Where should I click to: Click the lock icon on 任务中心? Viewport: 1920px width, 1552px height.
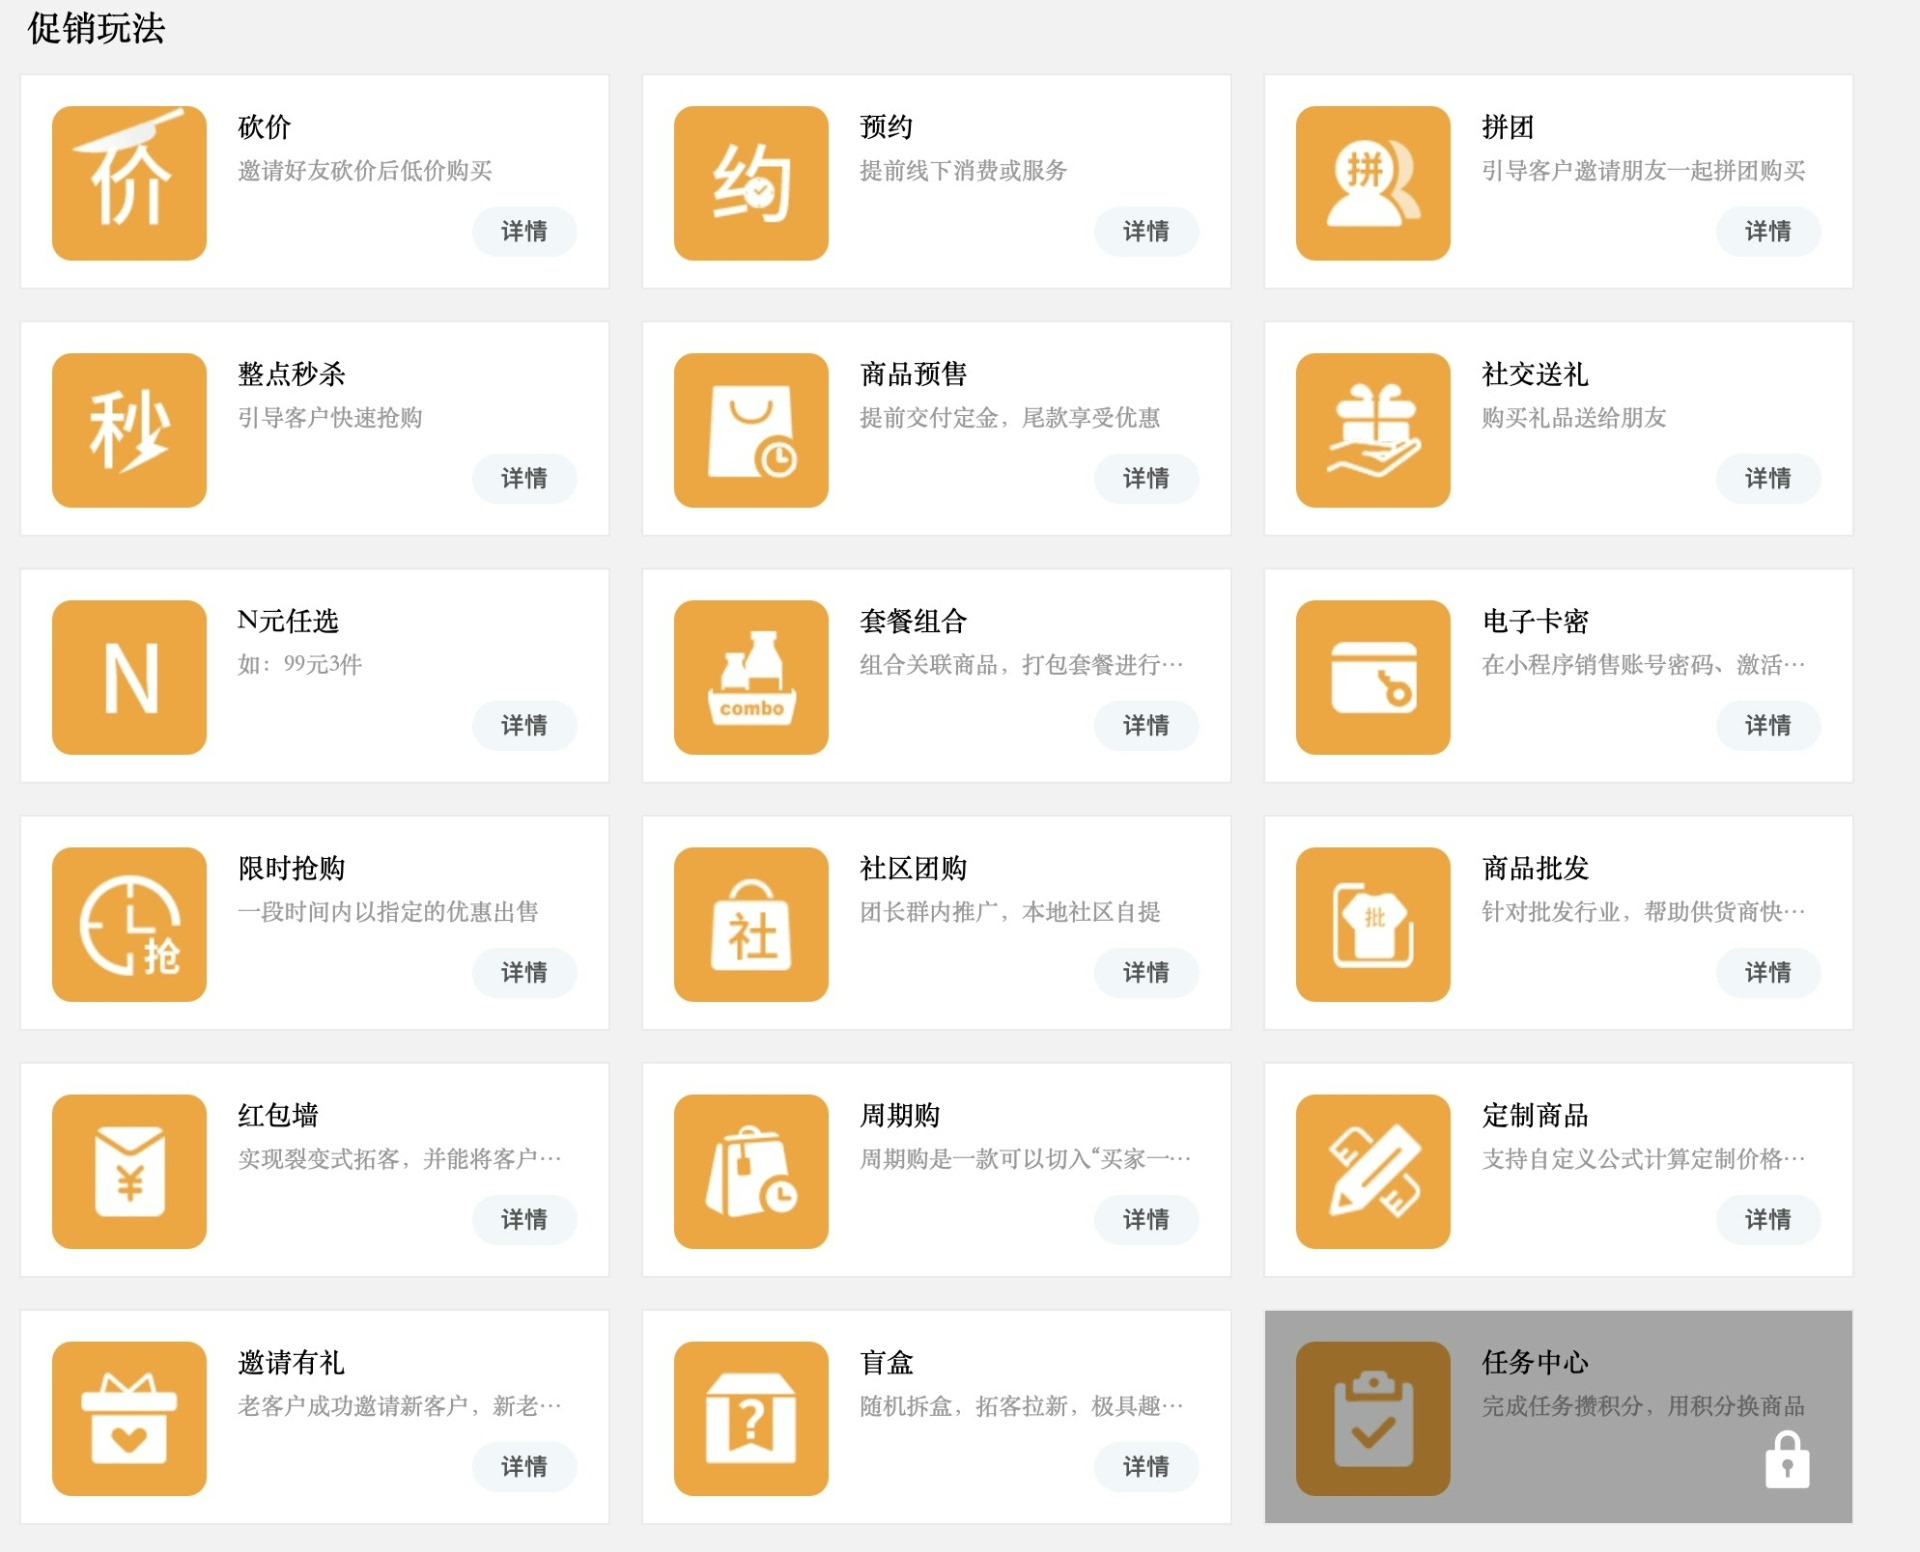1787,1461
